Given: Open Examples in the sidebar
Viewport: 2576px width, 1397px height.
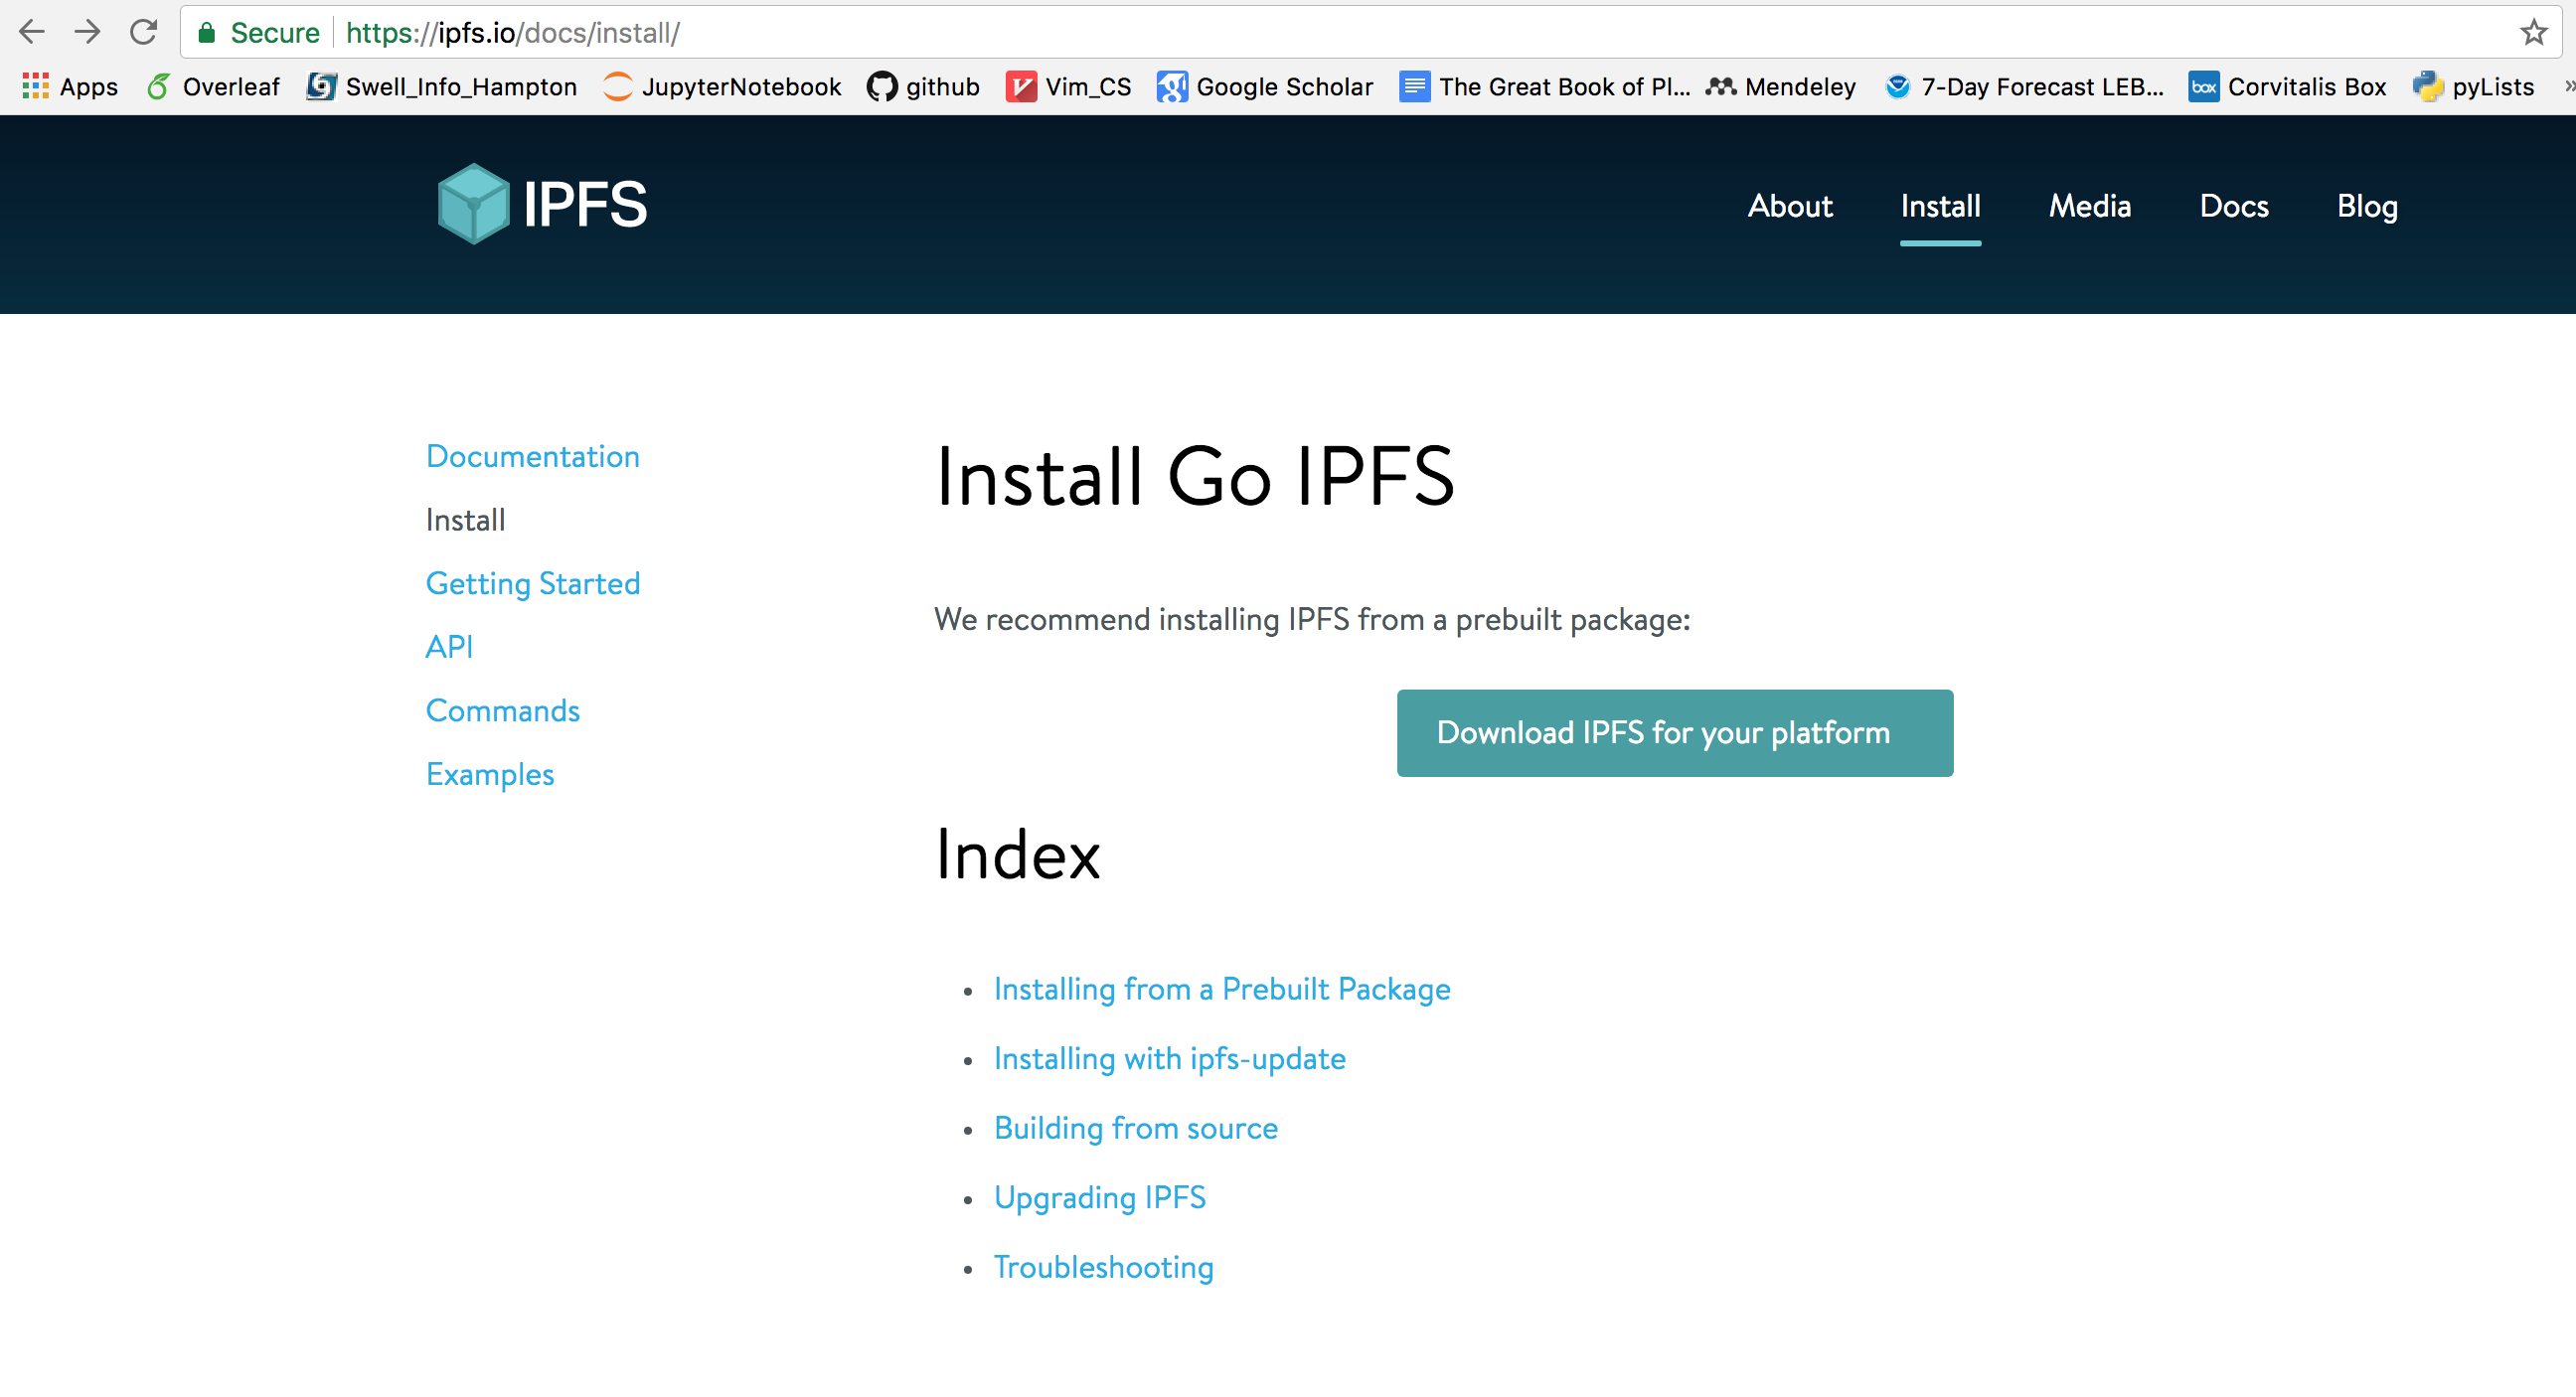Looking at the screenshot, I should coord(490,775).
